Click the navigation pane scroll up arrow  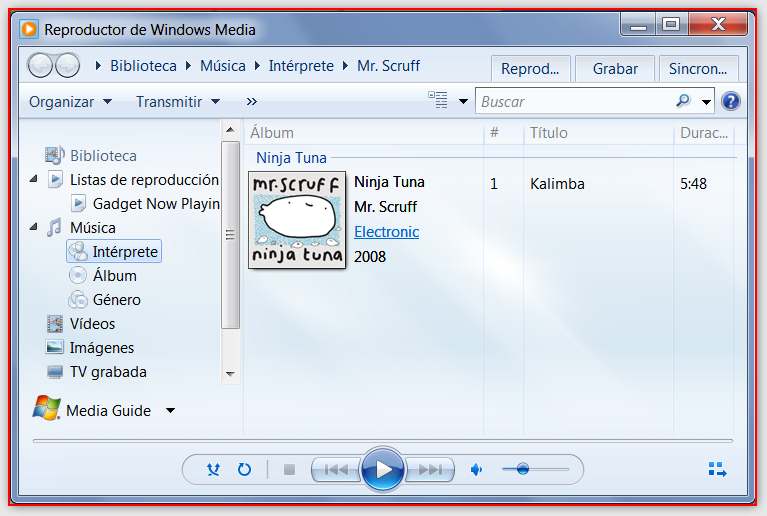[230, 130]
